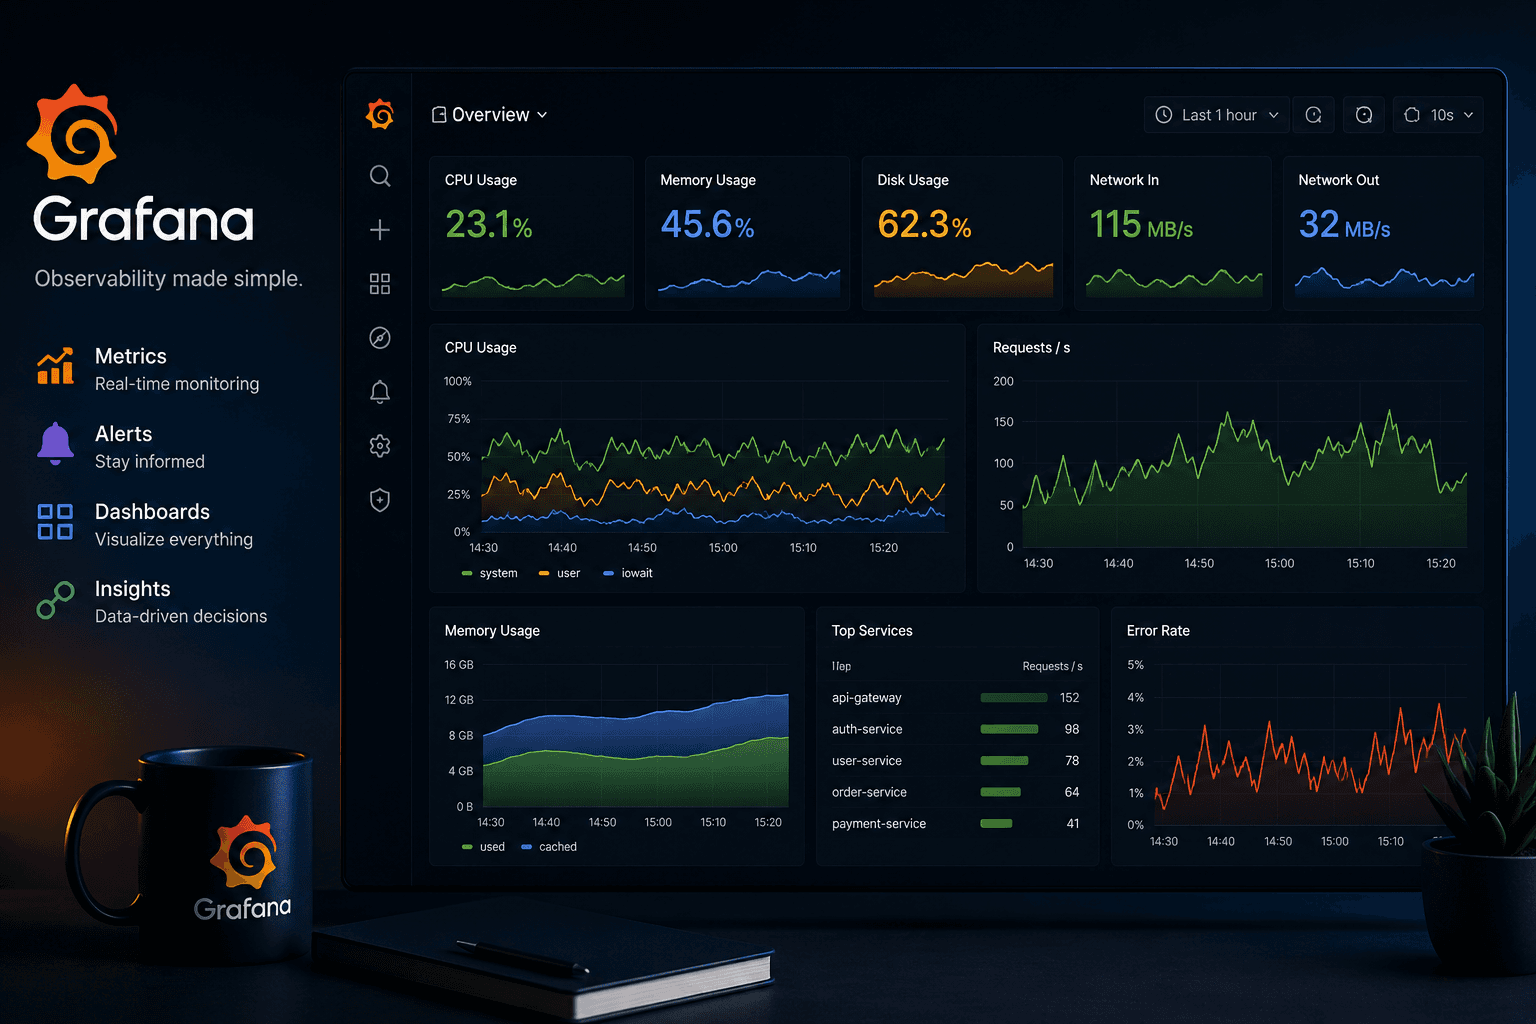The image size is (1536, 1024).
Task: Select the user-service row
Action: [957, 761]
